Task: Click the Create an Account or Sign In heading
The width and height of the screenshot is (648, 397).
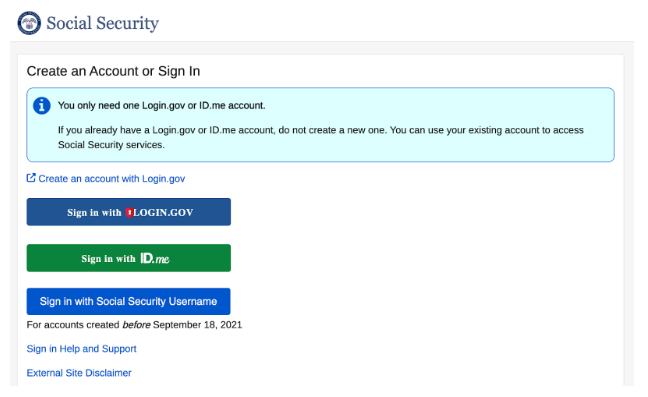Action: tap(113, 71)
